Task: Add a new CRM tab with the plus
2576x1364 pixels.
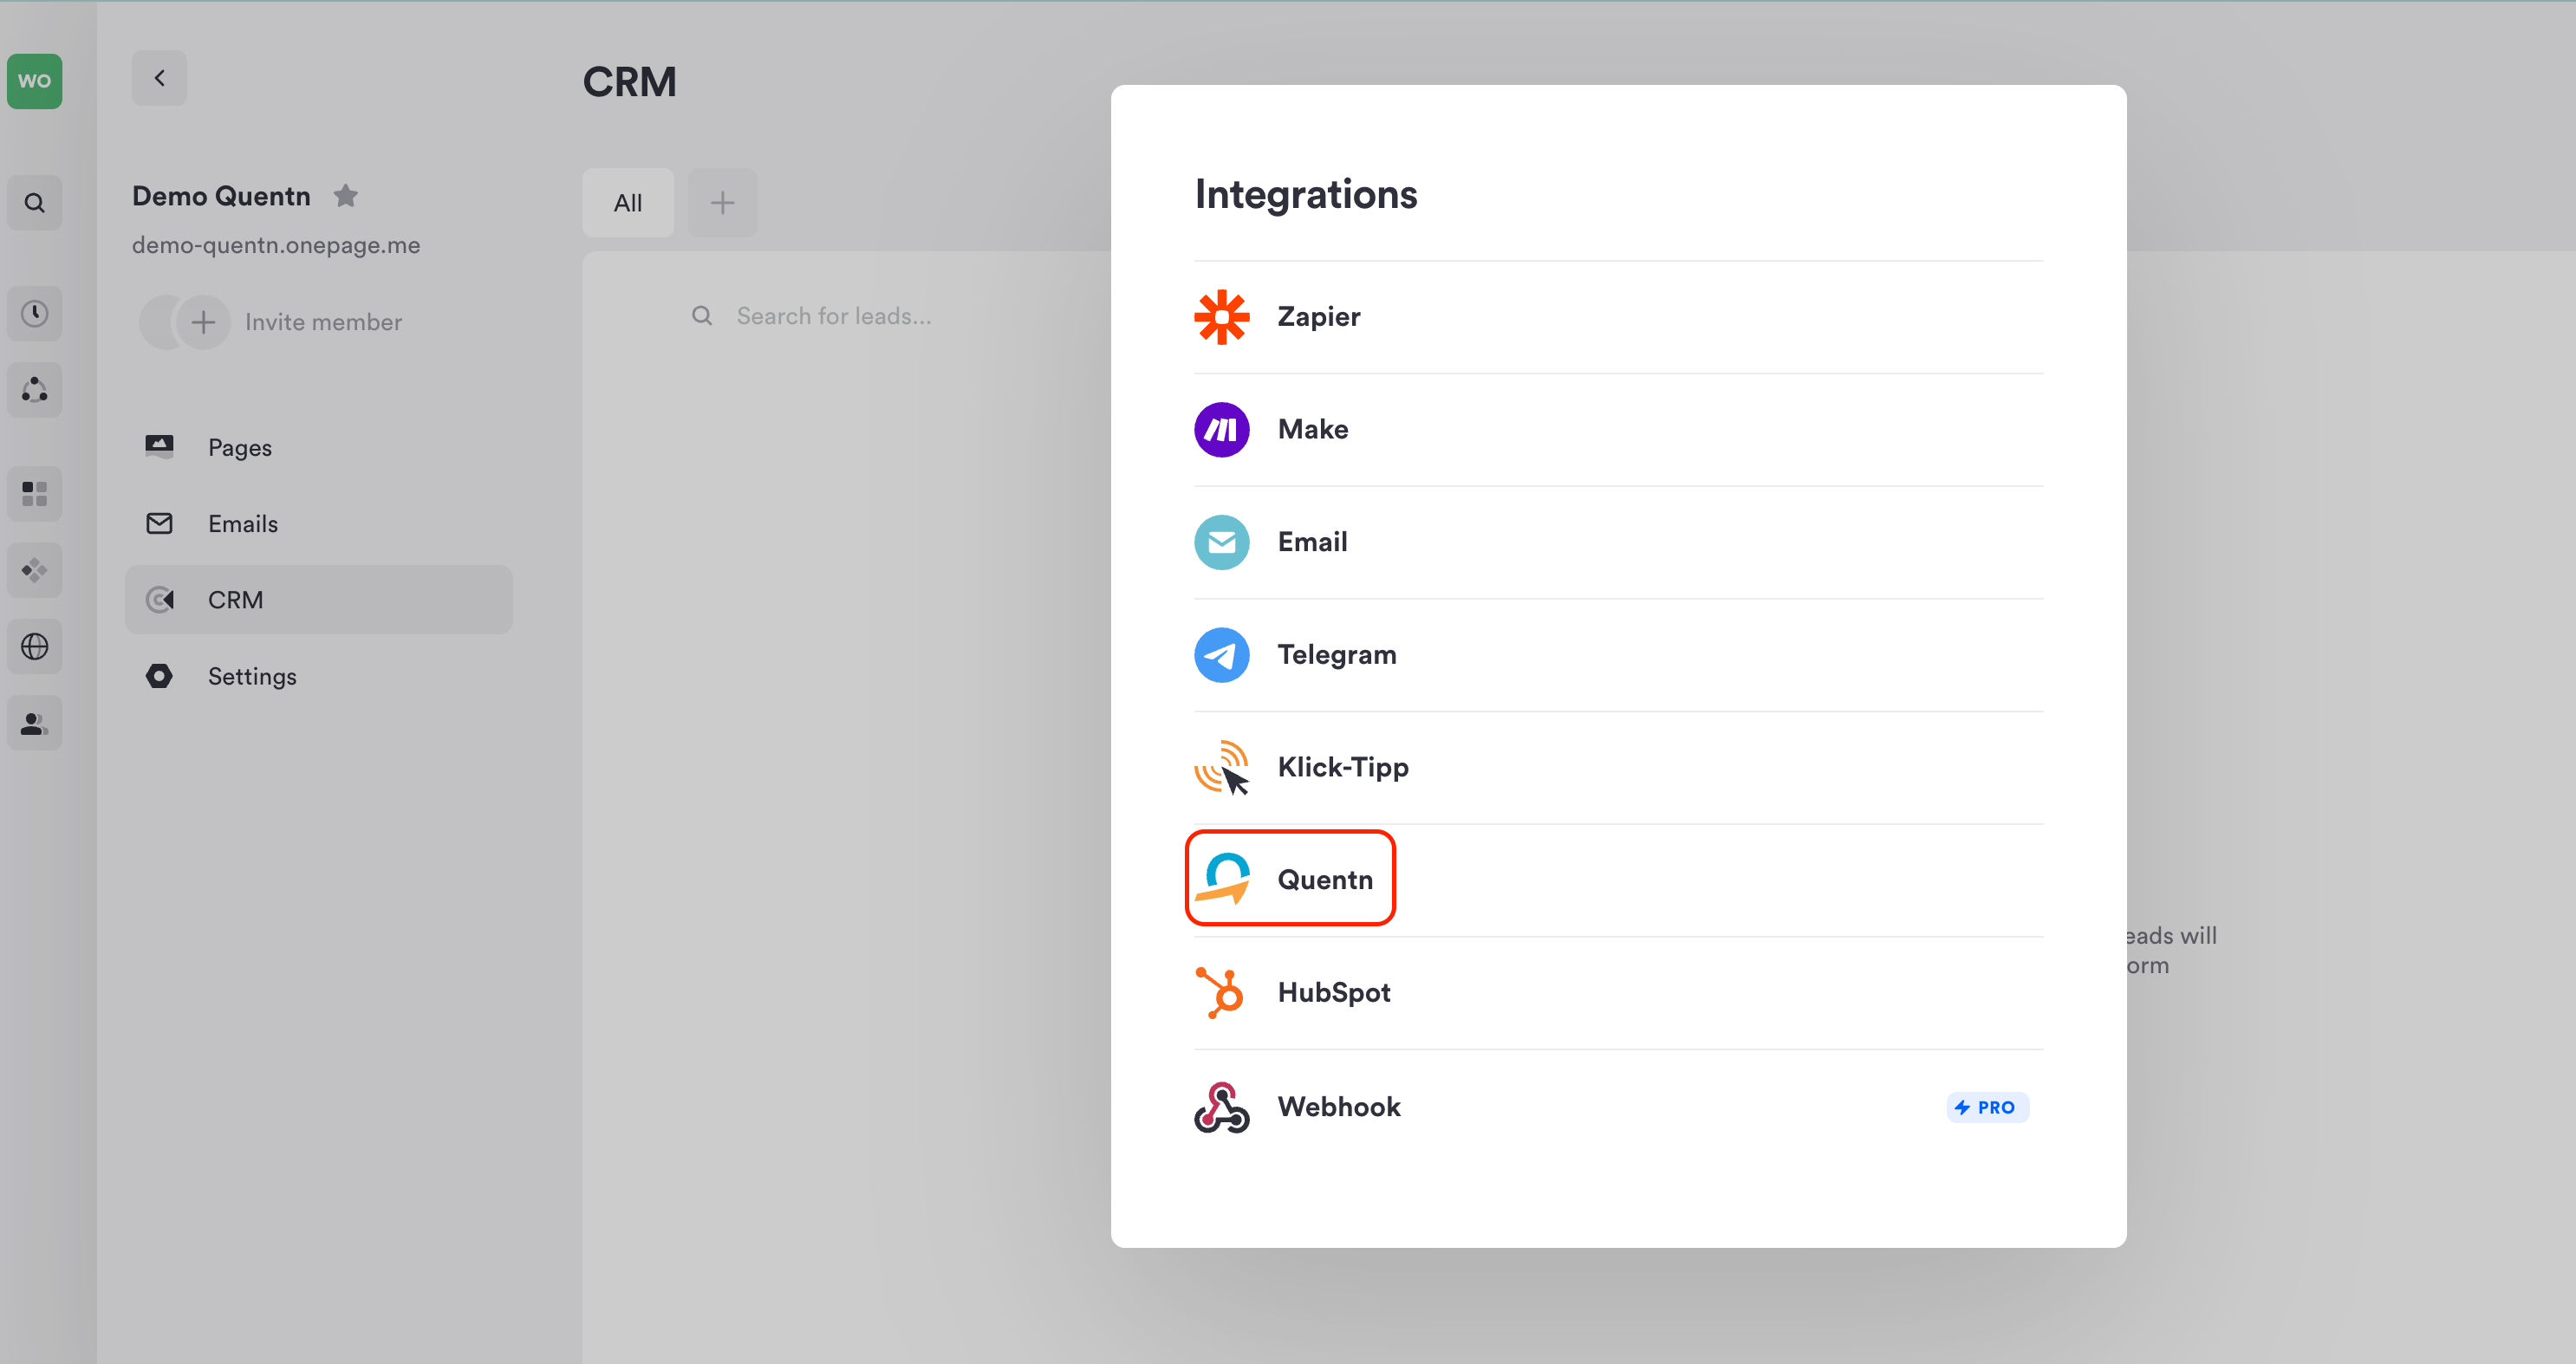Action: pos(722,203)
